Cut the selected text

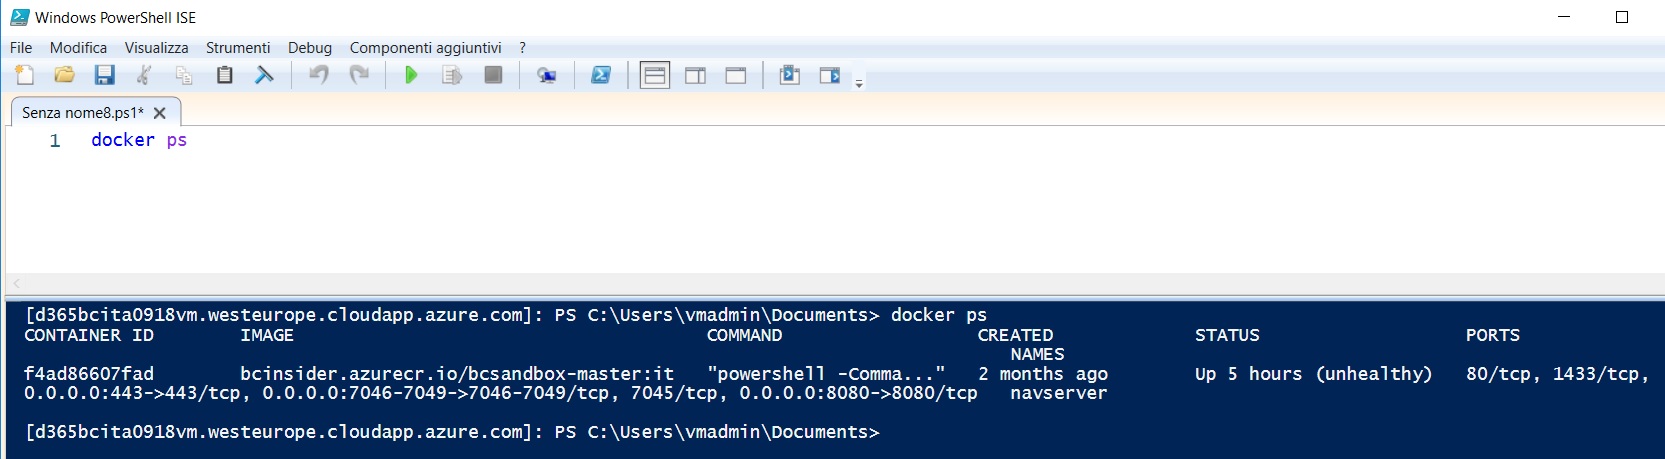(144, 75)
